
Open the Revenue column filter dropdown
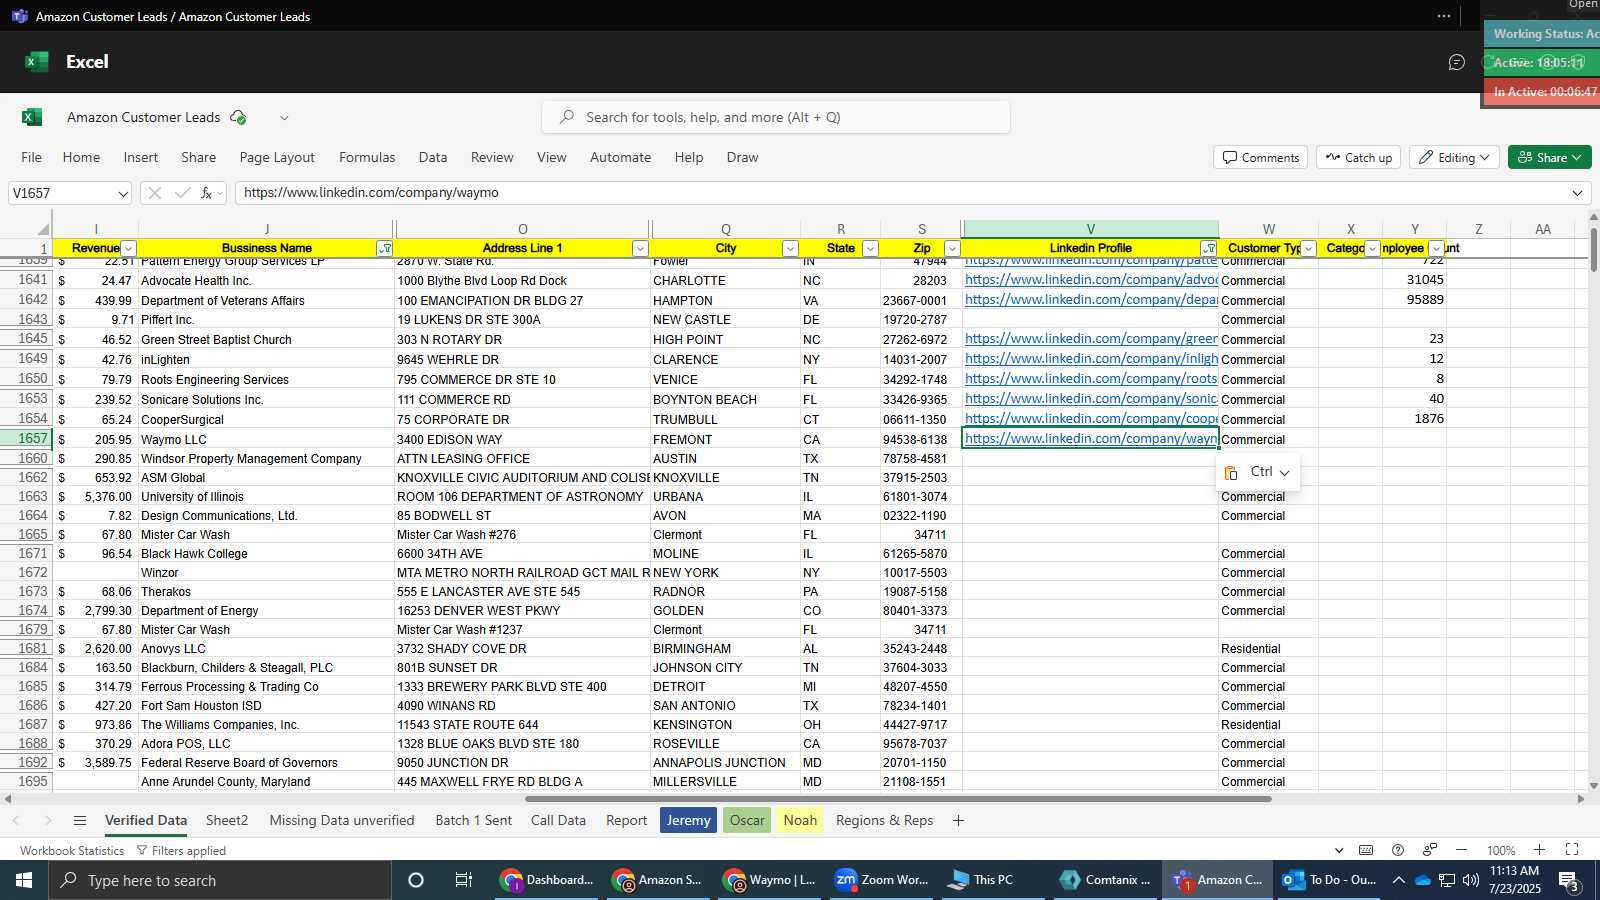[129, 248]
